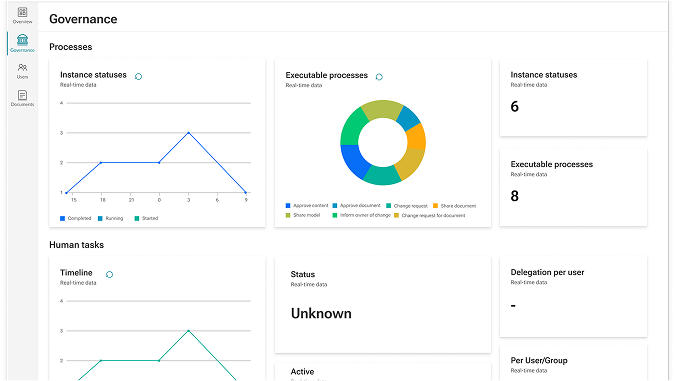Click the Approve content legend swatch

[288, 205]
